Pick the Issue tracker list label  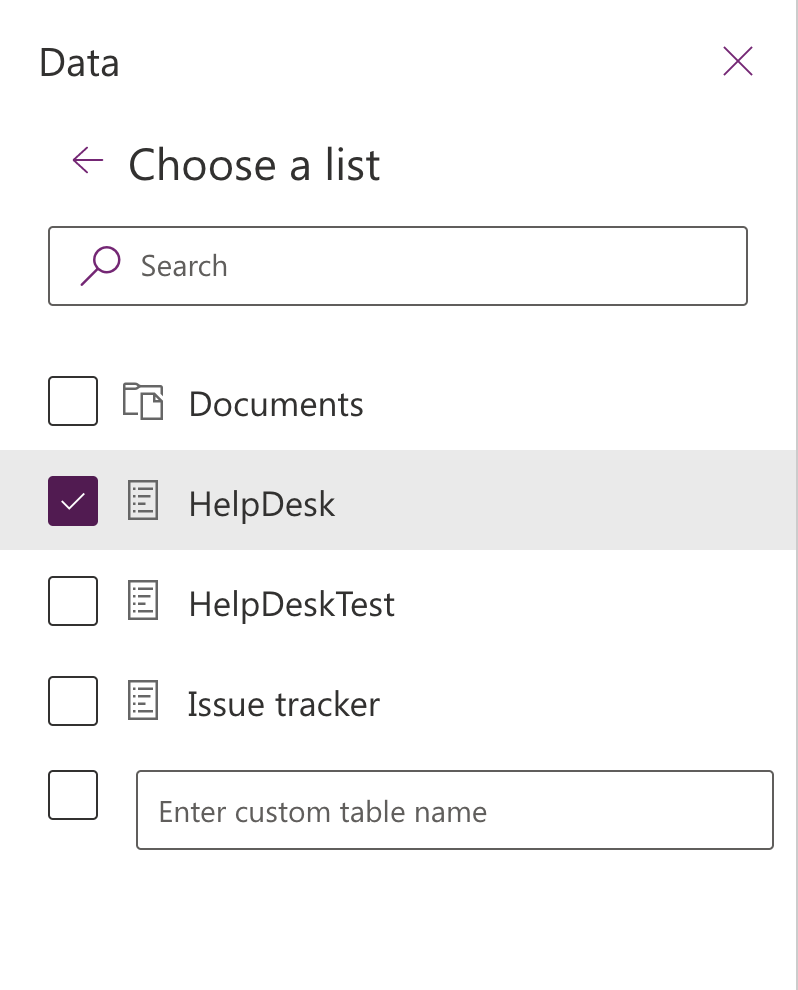click(284, 704)
